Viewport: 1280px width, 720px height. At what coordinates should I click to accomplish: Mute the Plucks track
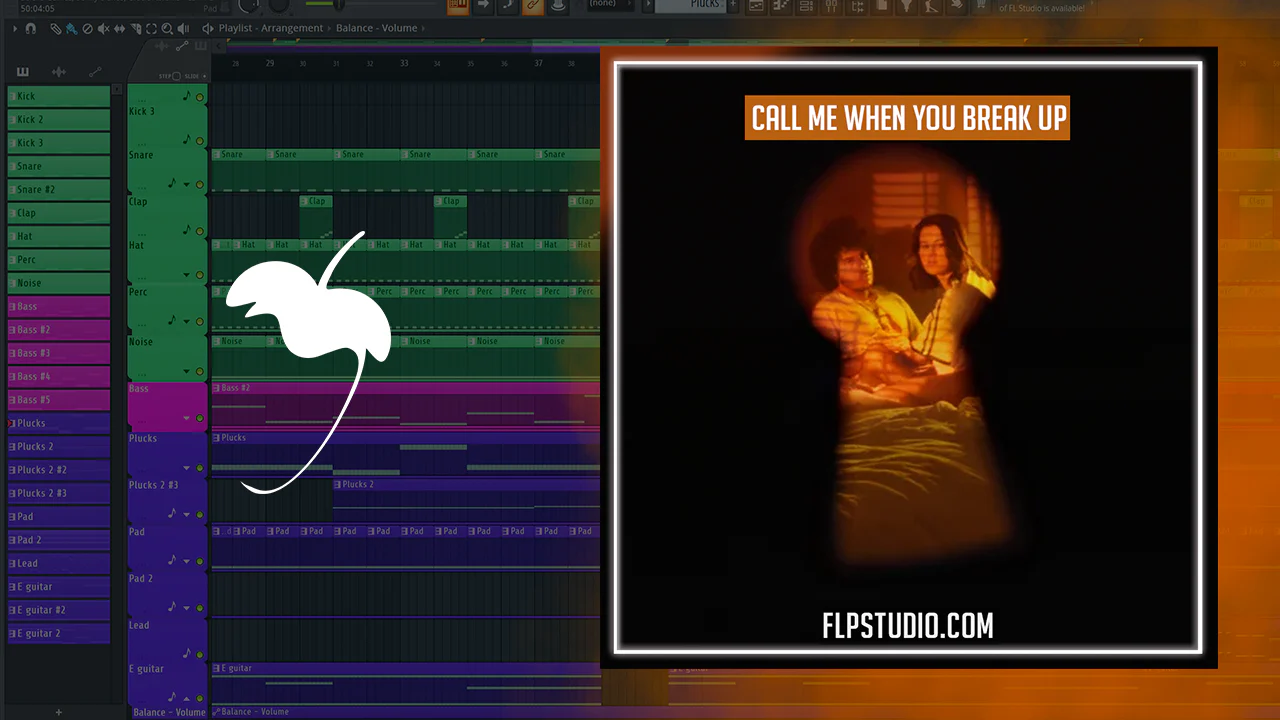click(x=200, y=468)
